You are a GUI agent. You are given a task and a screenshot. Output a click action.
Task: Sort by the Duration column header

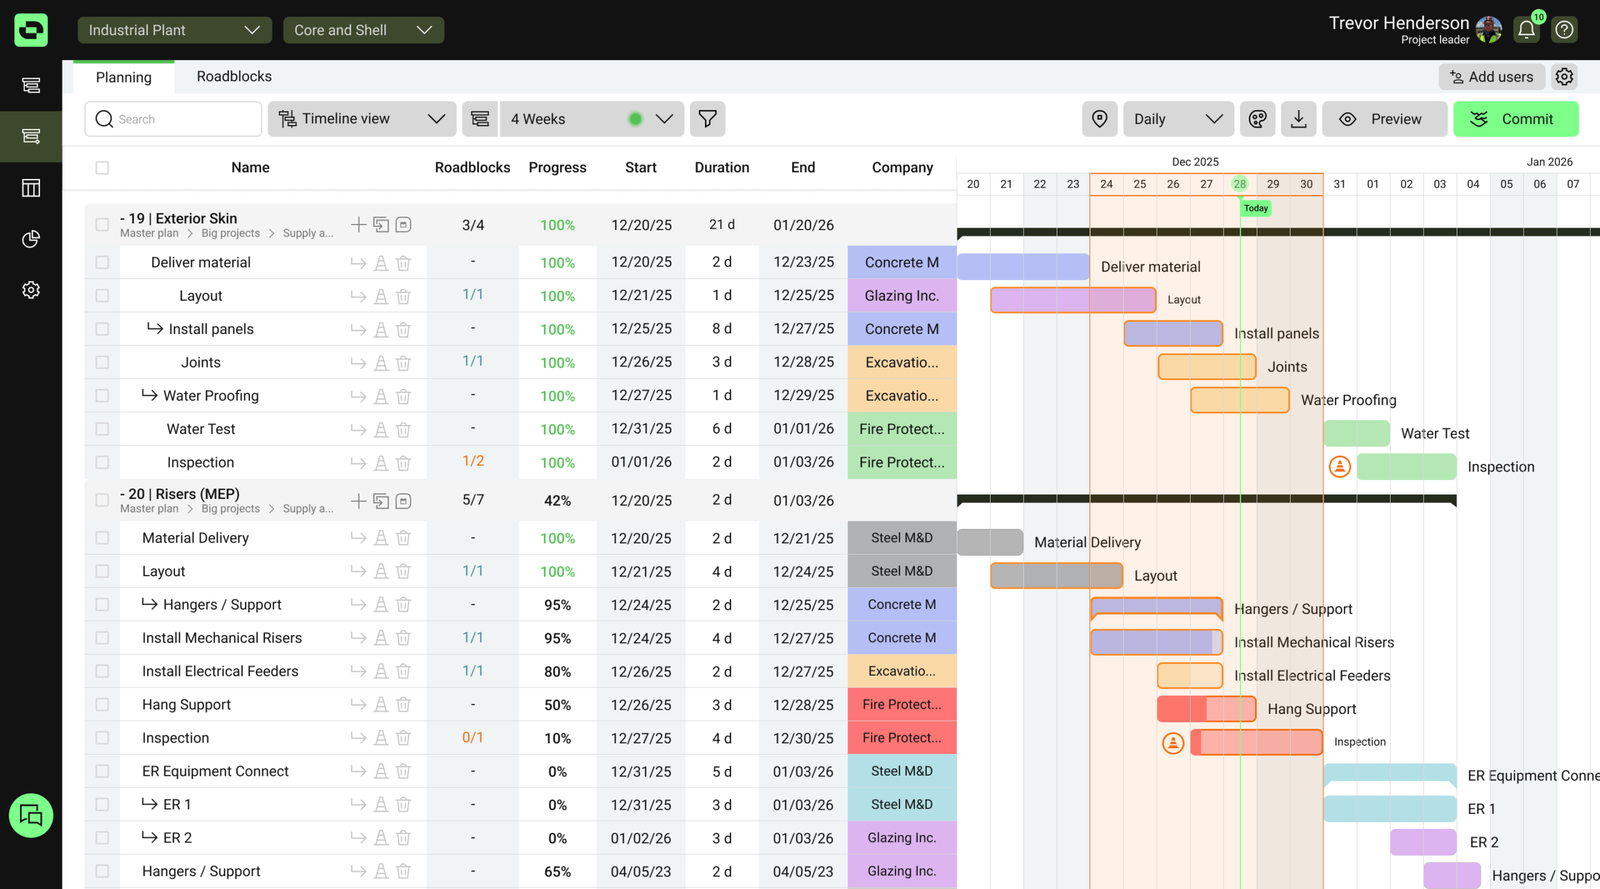click(722, 168)
